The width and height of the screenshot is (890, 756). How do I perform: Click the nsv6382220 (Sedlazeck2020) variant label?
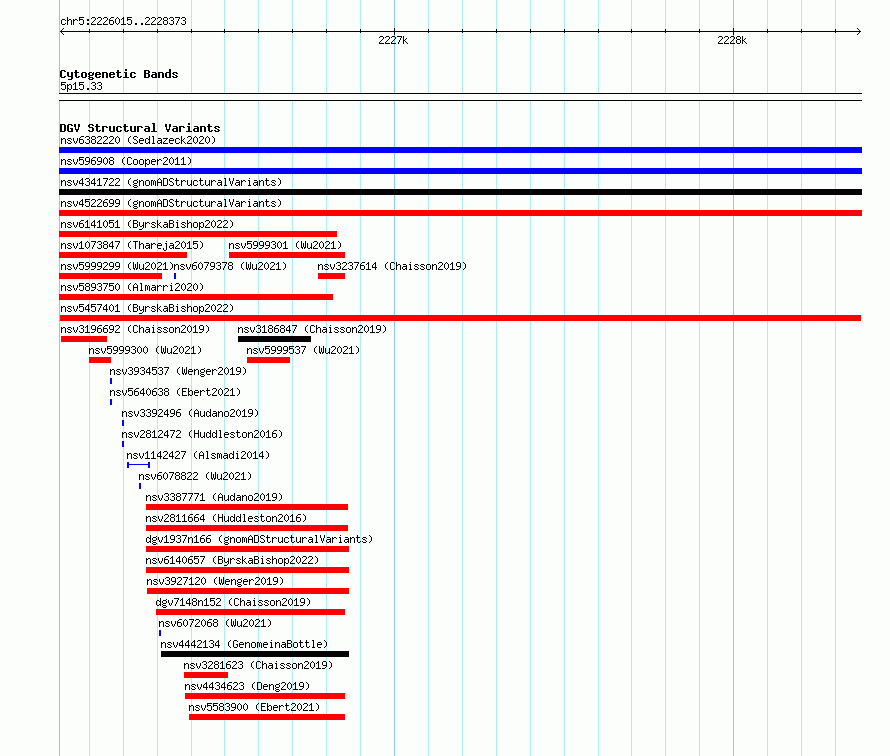coord(138,140)
